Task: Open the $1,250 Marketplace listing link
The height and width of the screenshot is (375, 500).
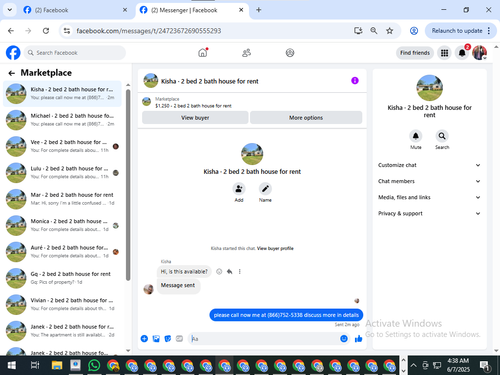Action: point(193,106)
